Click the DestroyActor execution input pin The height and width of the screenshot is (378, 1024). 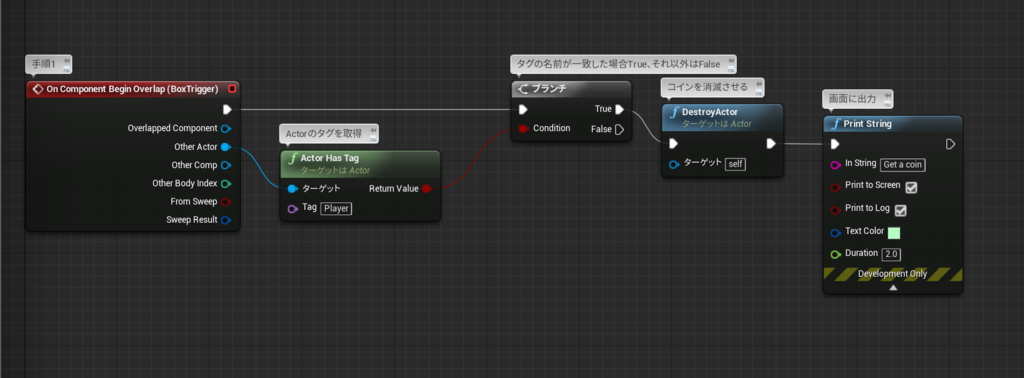click(x=673, y=144)
